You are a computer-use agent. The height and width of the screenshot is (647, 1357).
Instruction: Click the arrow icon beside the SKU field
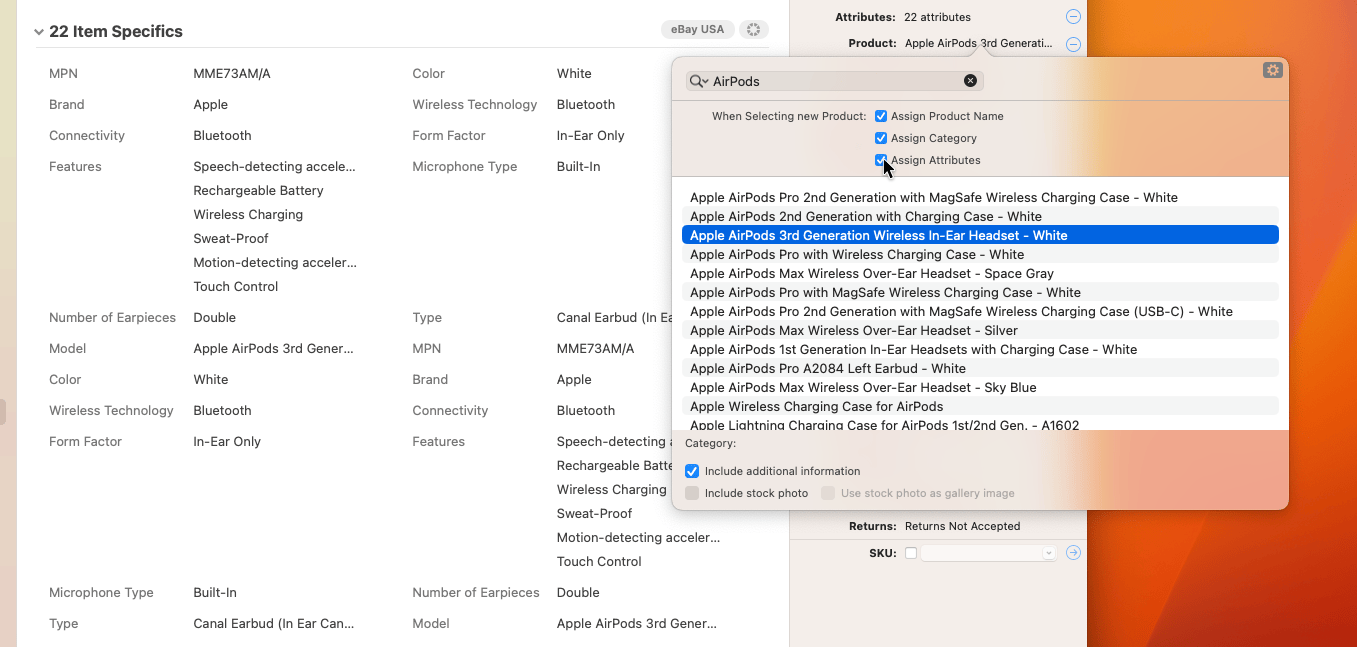(1073, 553)
